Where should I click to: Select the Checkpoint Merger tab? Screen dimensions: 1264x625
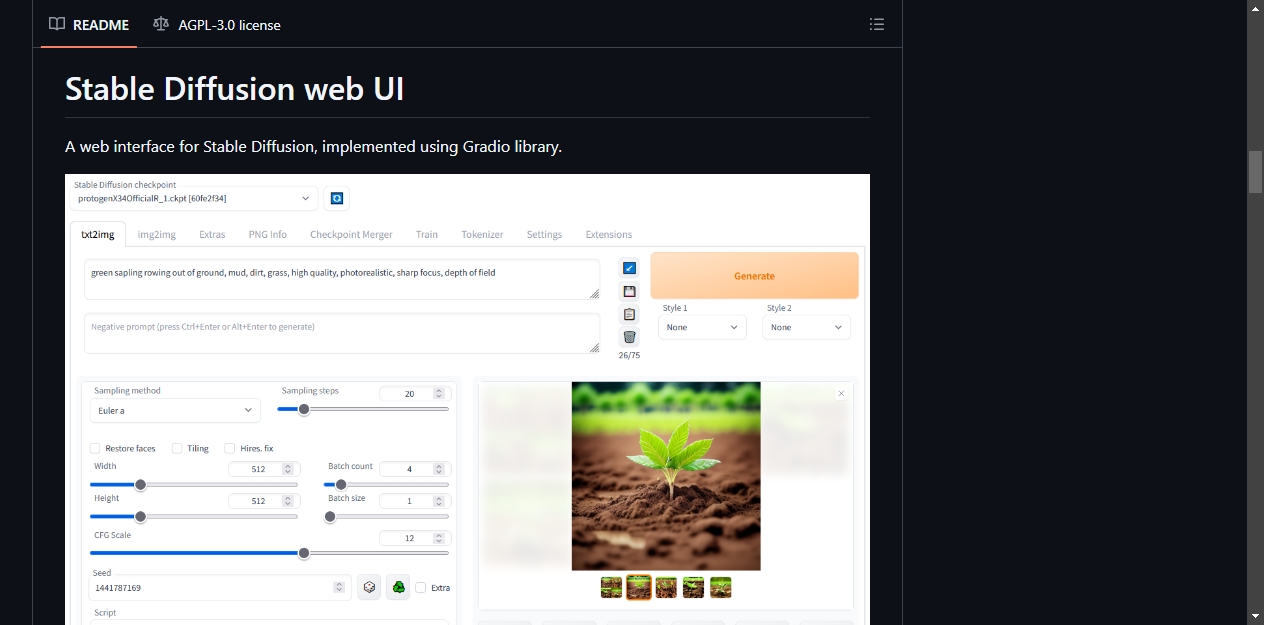click(x=351, y=234)
